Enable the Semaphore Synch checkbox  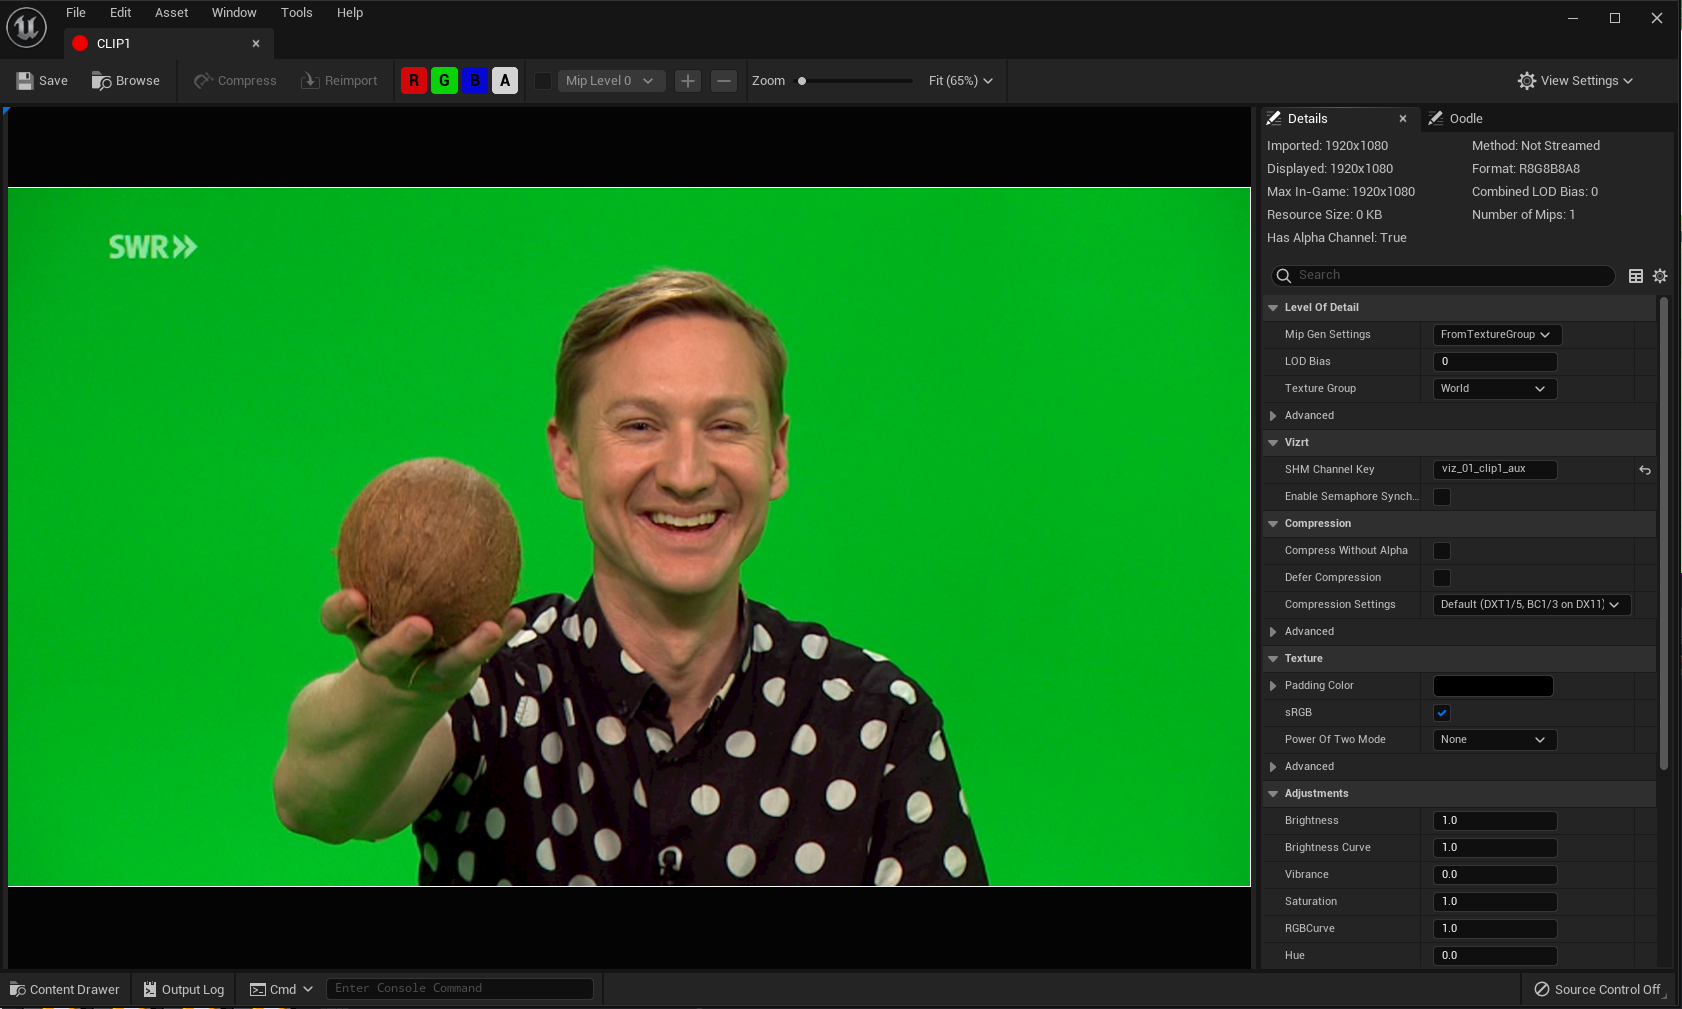point(1442,497)
